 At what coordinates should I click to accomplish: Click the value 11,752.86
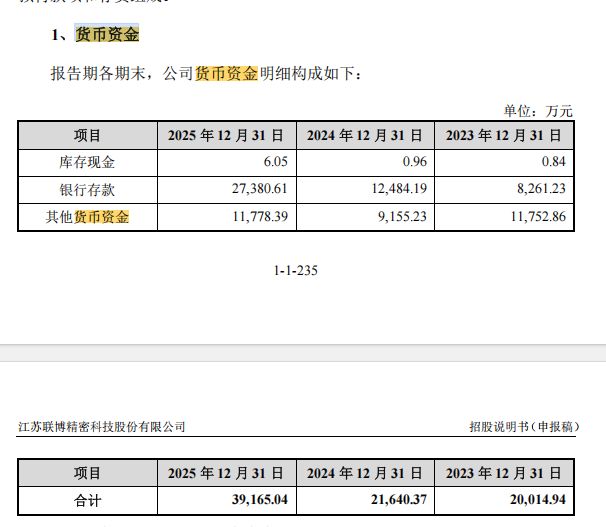coord(538,216)
